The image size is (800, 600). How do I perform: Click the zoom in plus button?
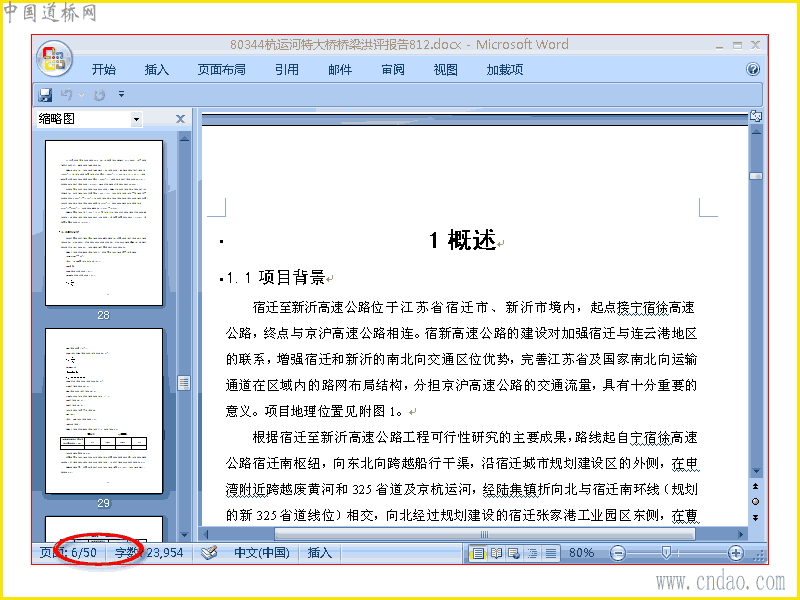click(735, 553)
